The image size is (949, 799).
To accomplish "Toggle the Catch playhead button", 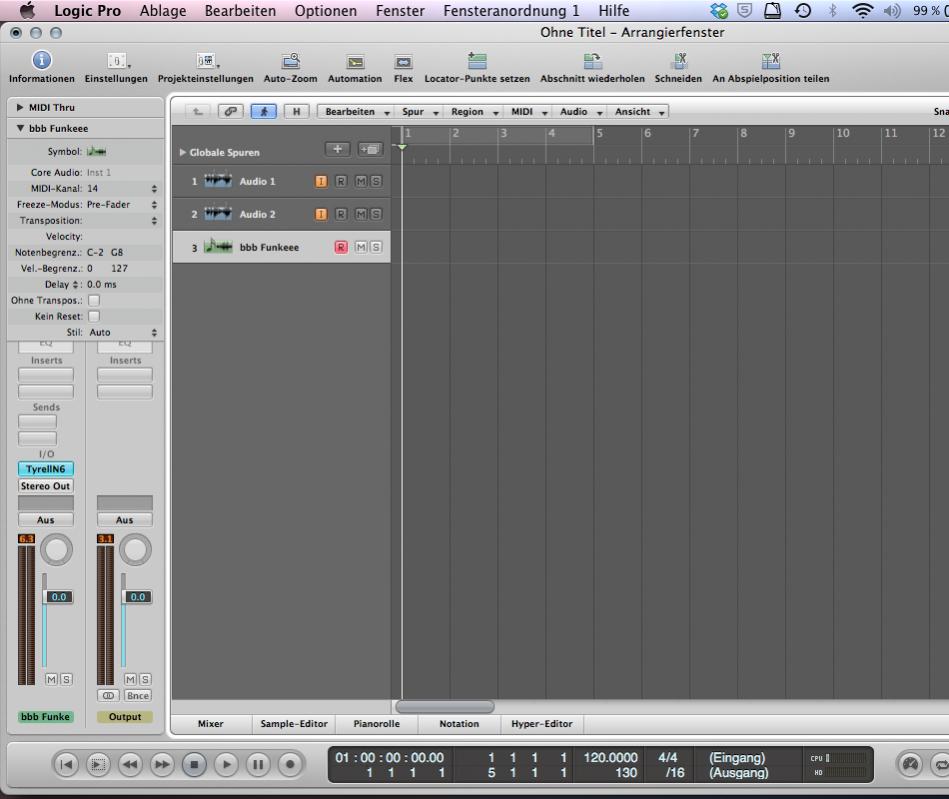I will click(264, 111).
